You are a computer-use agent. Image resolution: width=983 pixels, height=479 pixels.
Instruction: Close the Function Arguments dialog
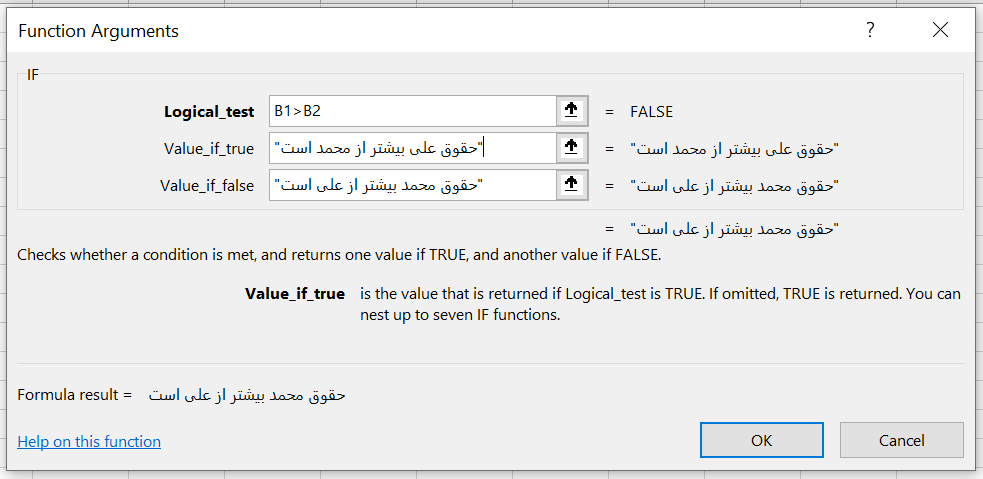940,30
